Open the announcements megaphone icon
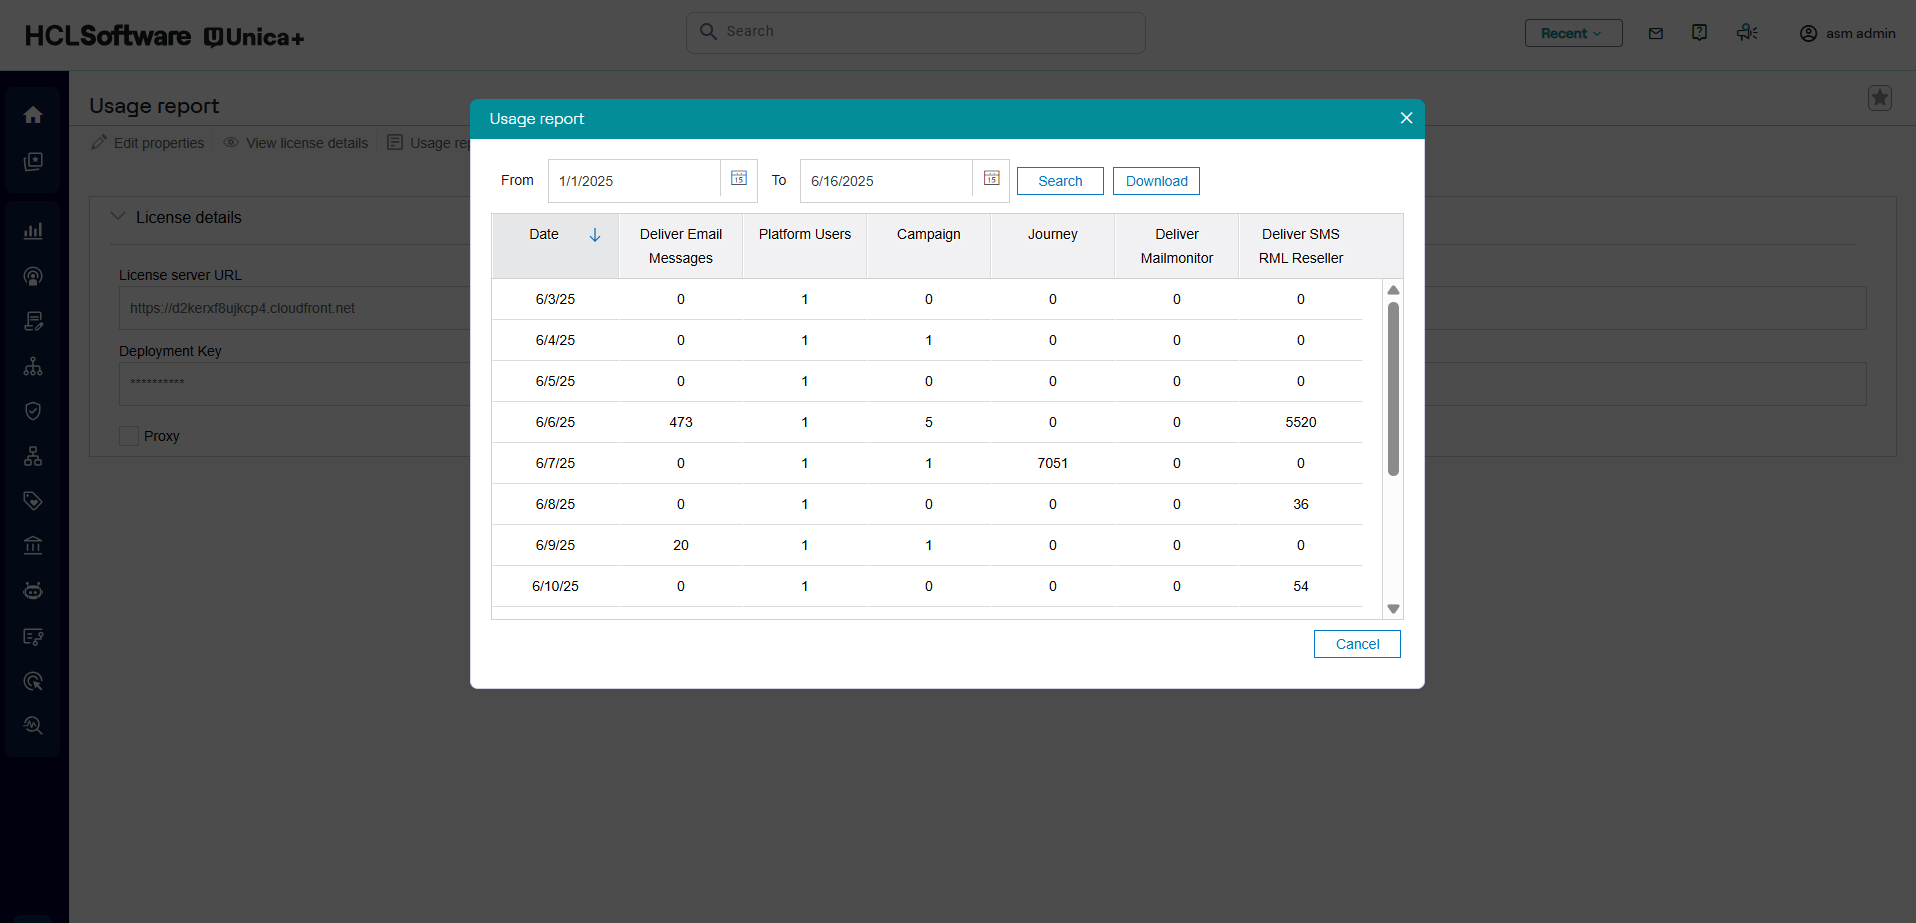This screenshot has height=923, width=1916. coord(1747,33)
